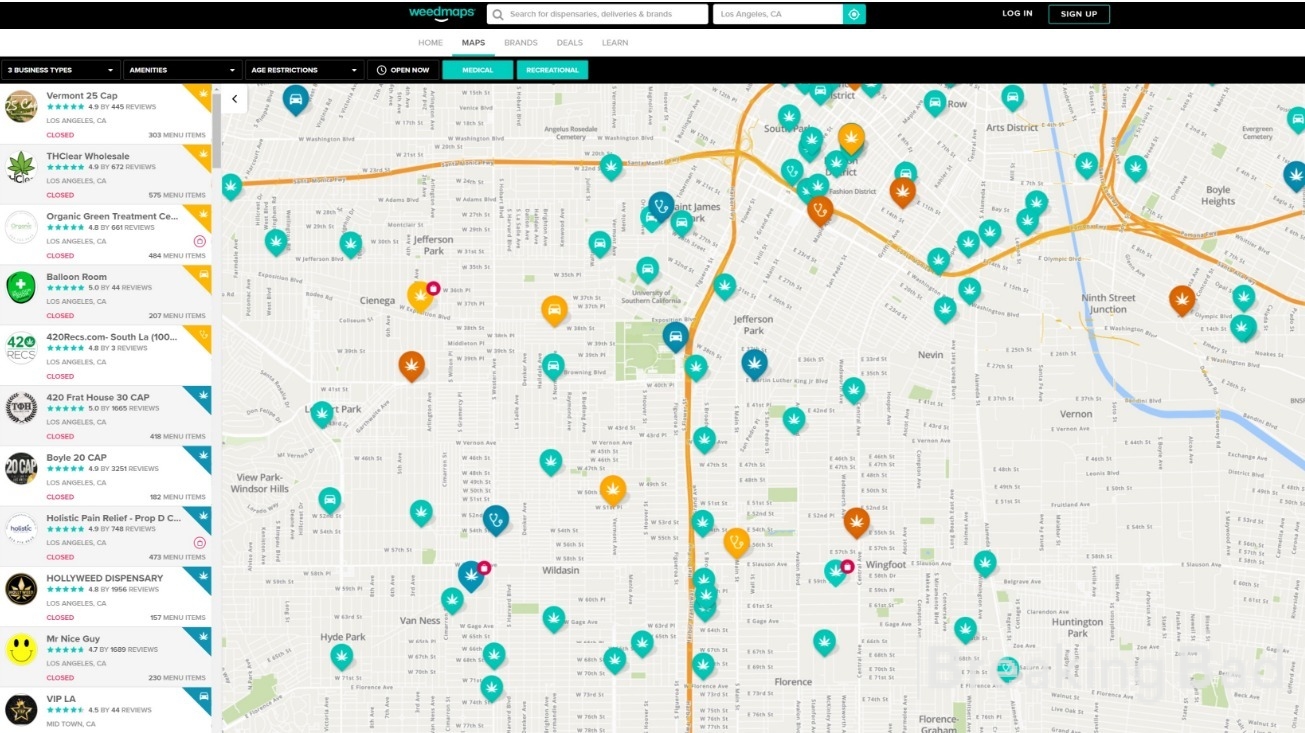Go to the Home tab

point(430,43)
